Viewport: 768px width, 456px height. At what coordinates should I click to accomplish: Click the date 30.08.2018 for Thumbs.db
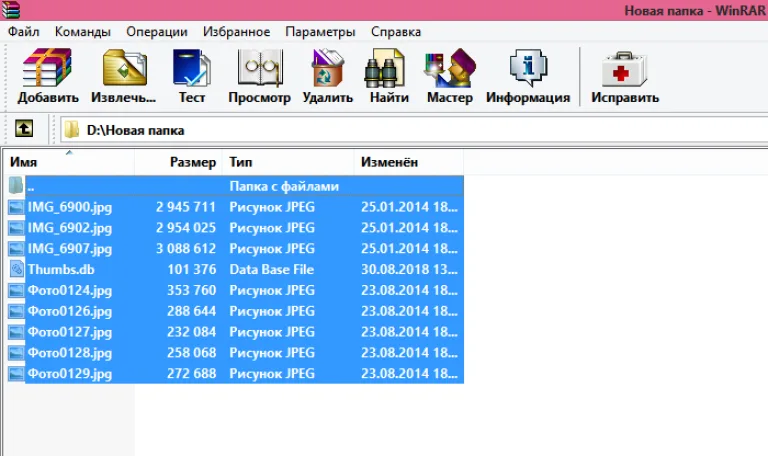(409, 269)
